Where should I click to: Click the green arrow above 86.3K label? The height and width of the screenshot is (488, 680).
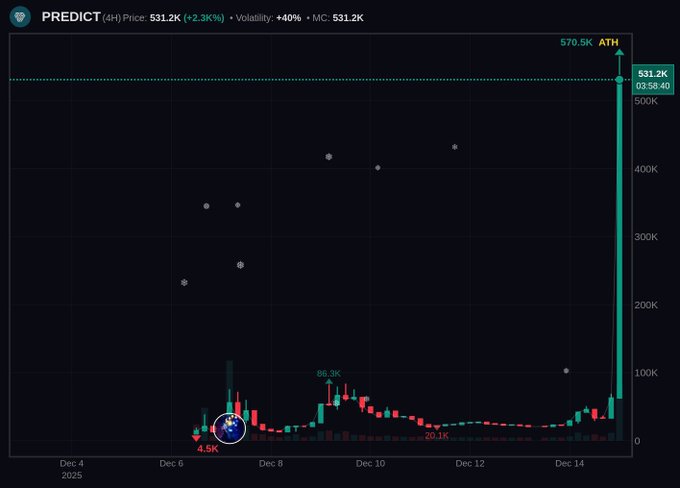pyautogui.click(x=329, y=383)
